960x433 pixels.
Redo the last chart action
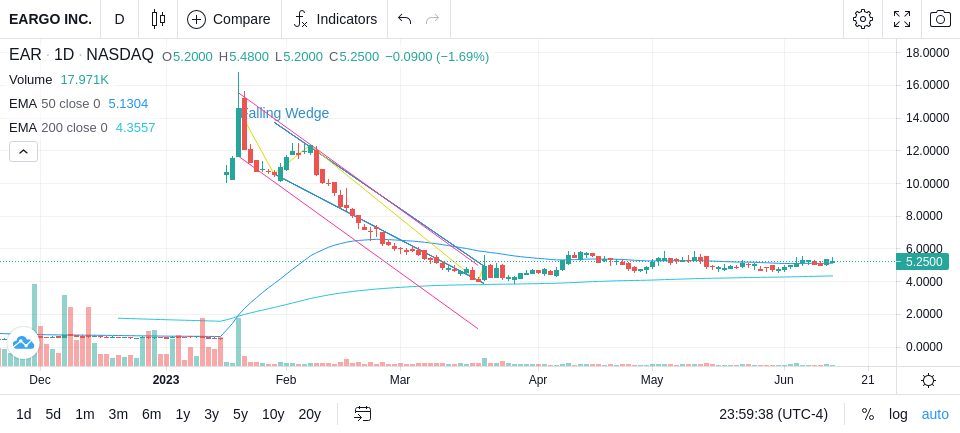pos(433,19)
